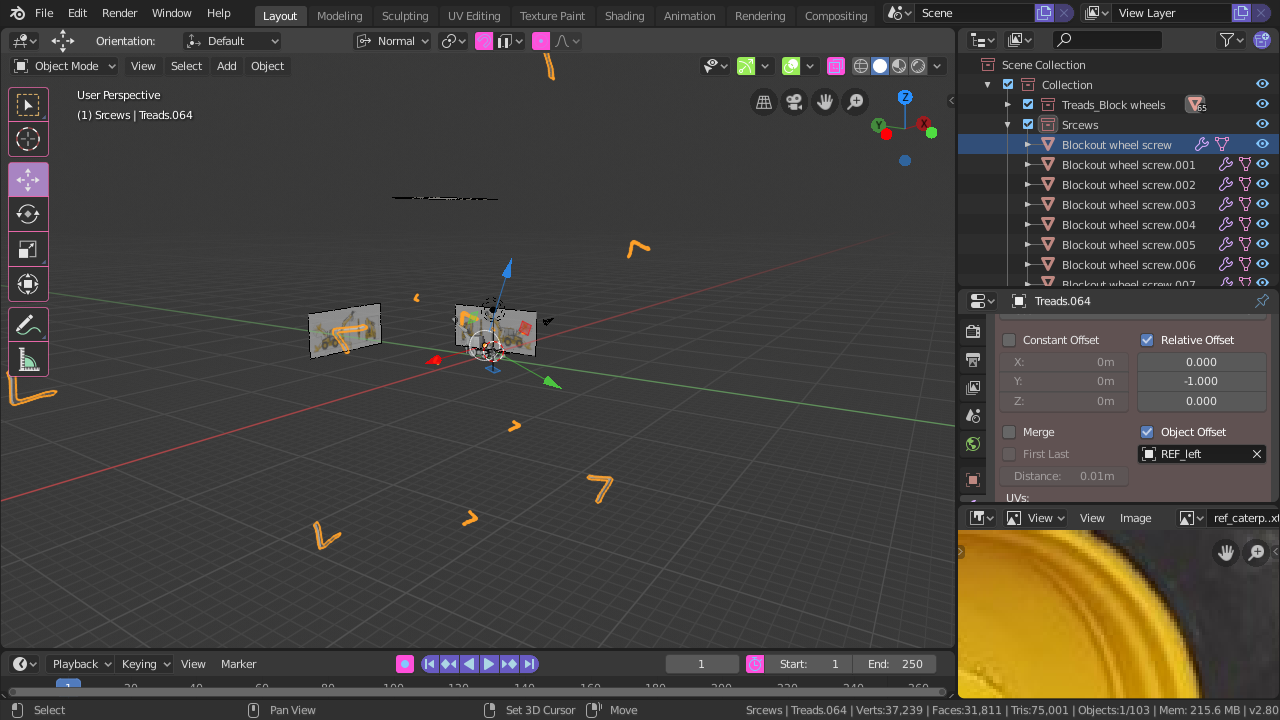Click the viewport zoom magnifier icon
This screenshot has width=1280, height=720.
[855, 102]
